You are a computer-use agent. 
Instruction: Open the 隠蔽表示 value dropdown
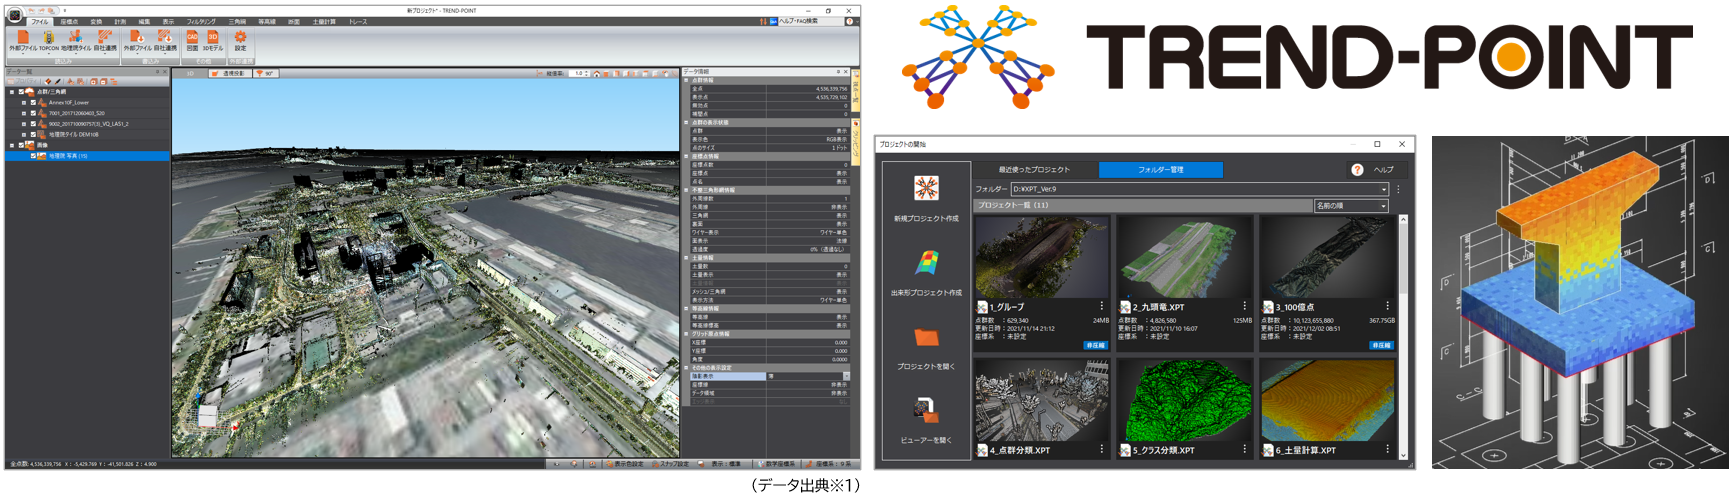point(846,376)
